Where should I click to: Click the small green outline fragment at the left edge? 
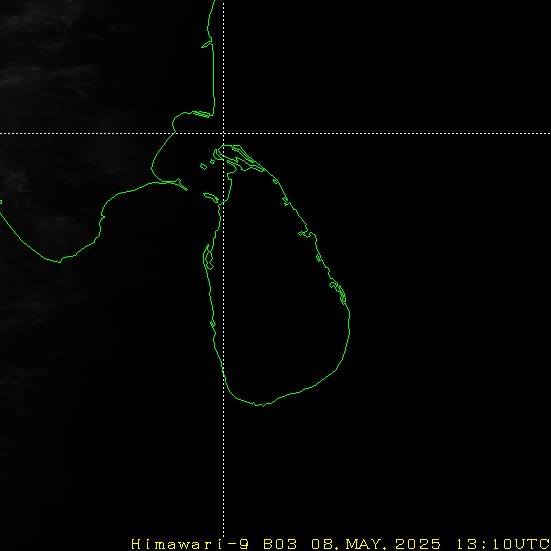[1, 202]
